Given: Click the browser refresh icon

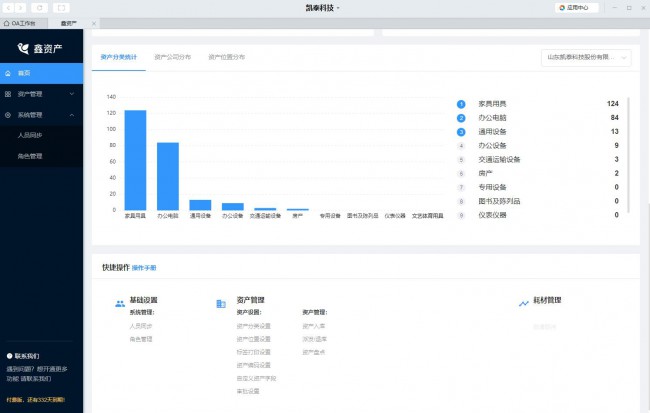Looking at the screenshot, I should tap(41, 7).
